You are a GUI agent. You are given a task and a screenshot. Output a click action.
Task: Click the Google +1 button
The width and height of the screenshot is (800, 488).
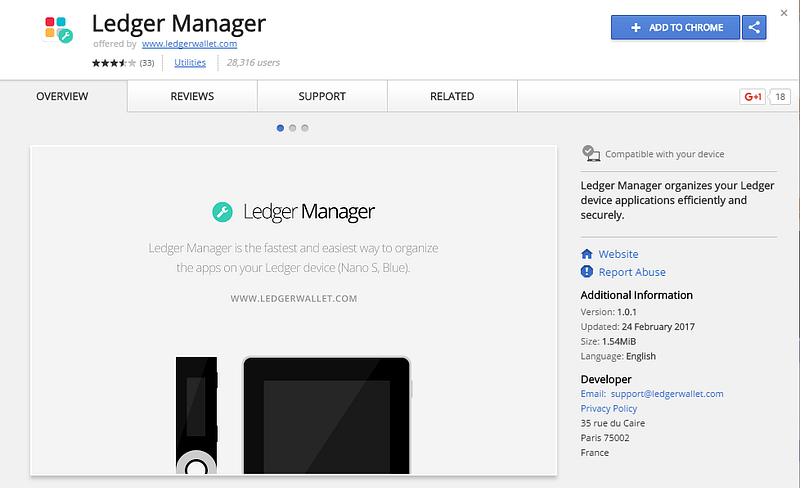(x=753, y=96)
